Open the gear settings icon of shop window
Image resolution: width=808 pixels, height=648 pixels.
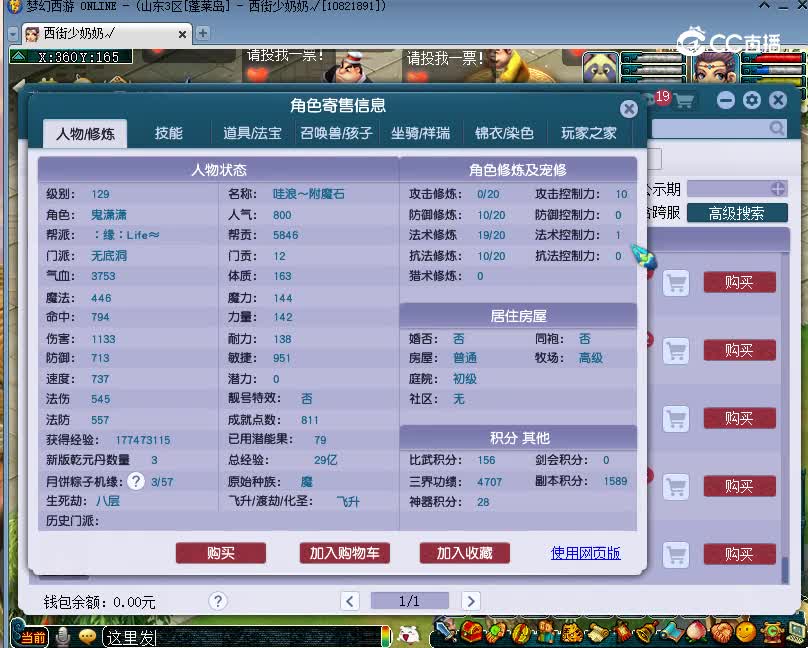(x=752, y=100)
